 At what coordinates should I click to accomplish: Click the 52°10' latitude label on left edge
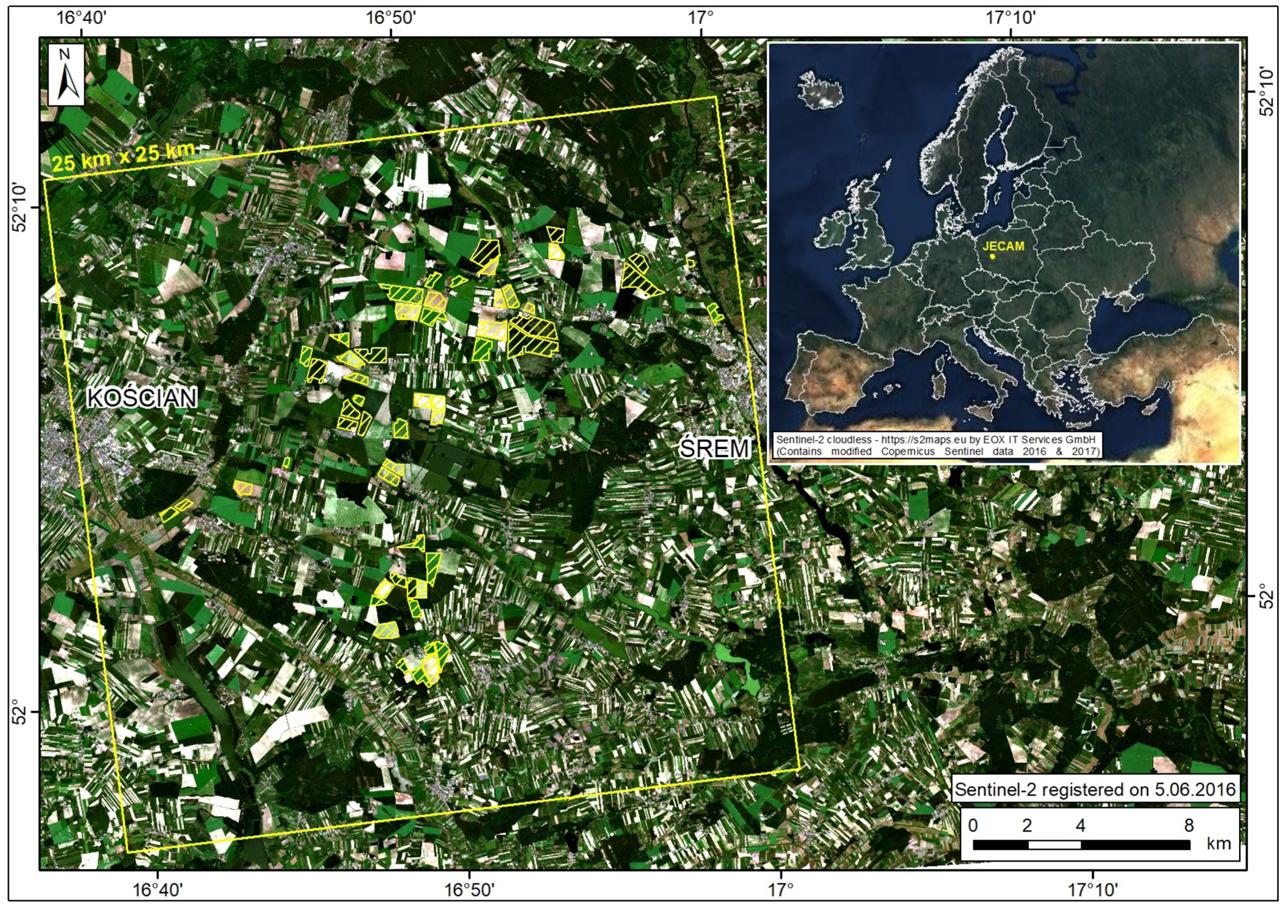pyautogui.click(x=17, y=206)
